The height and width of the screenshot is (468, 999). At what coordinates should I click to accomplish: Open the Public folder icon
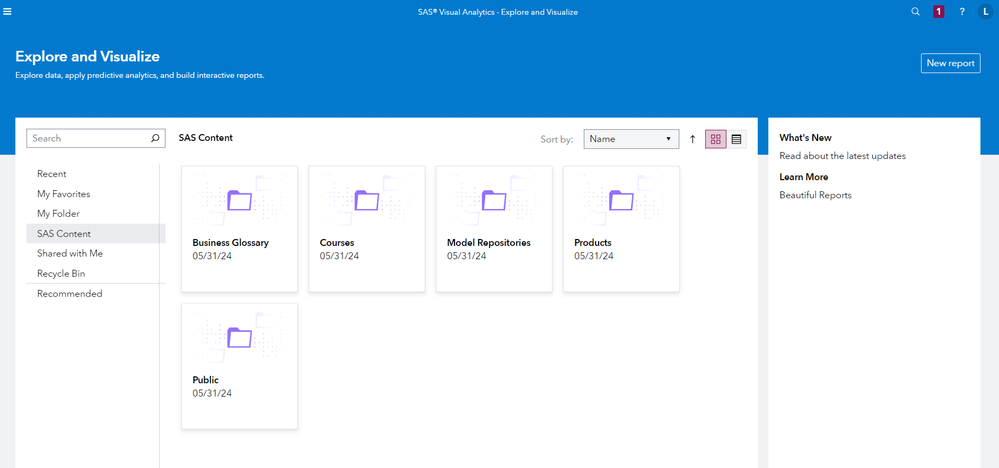pos(240,337)
